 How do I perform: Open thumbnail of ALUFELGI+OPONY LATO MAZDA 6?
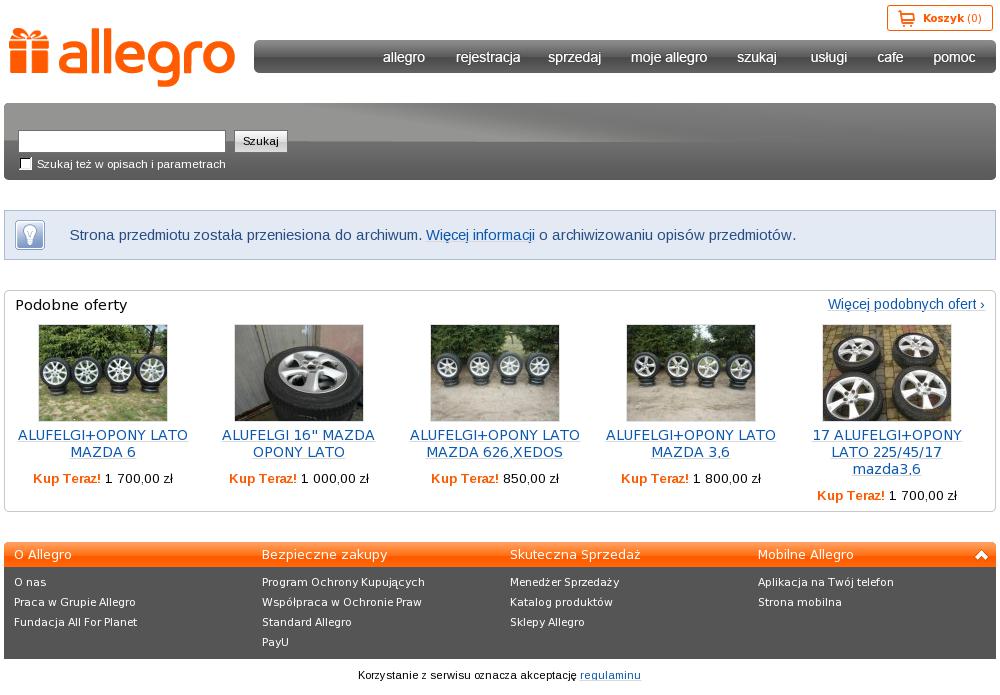click(x=103, y=373)
